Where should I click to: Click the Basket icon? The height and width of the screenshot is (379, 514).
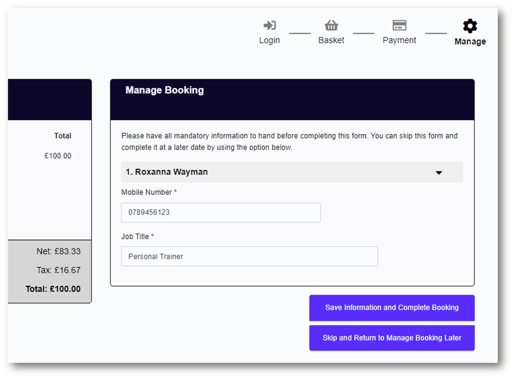tap(331, 25)
